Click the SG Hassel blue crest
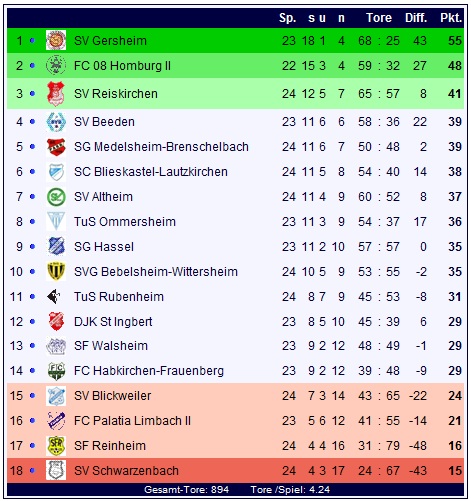The height and width of the screenshot is (501, 471). pyautogui.click(x=56, y=246)
